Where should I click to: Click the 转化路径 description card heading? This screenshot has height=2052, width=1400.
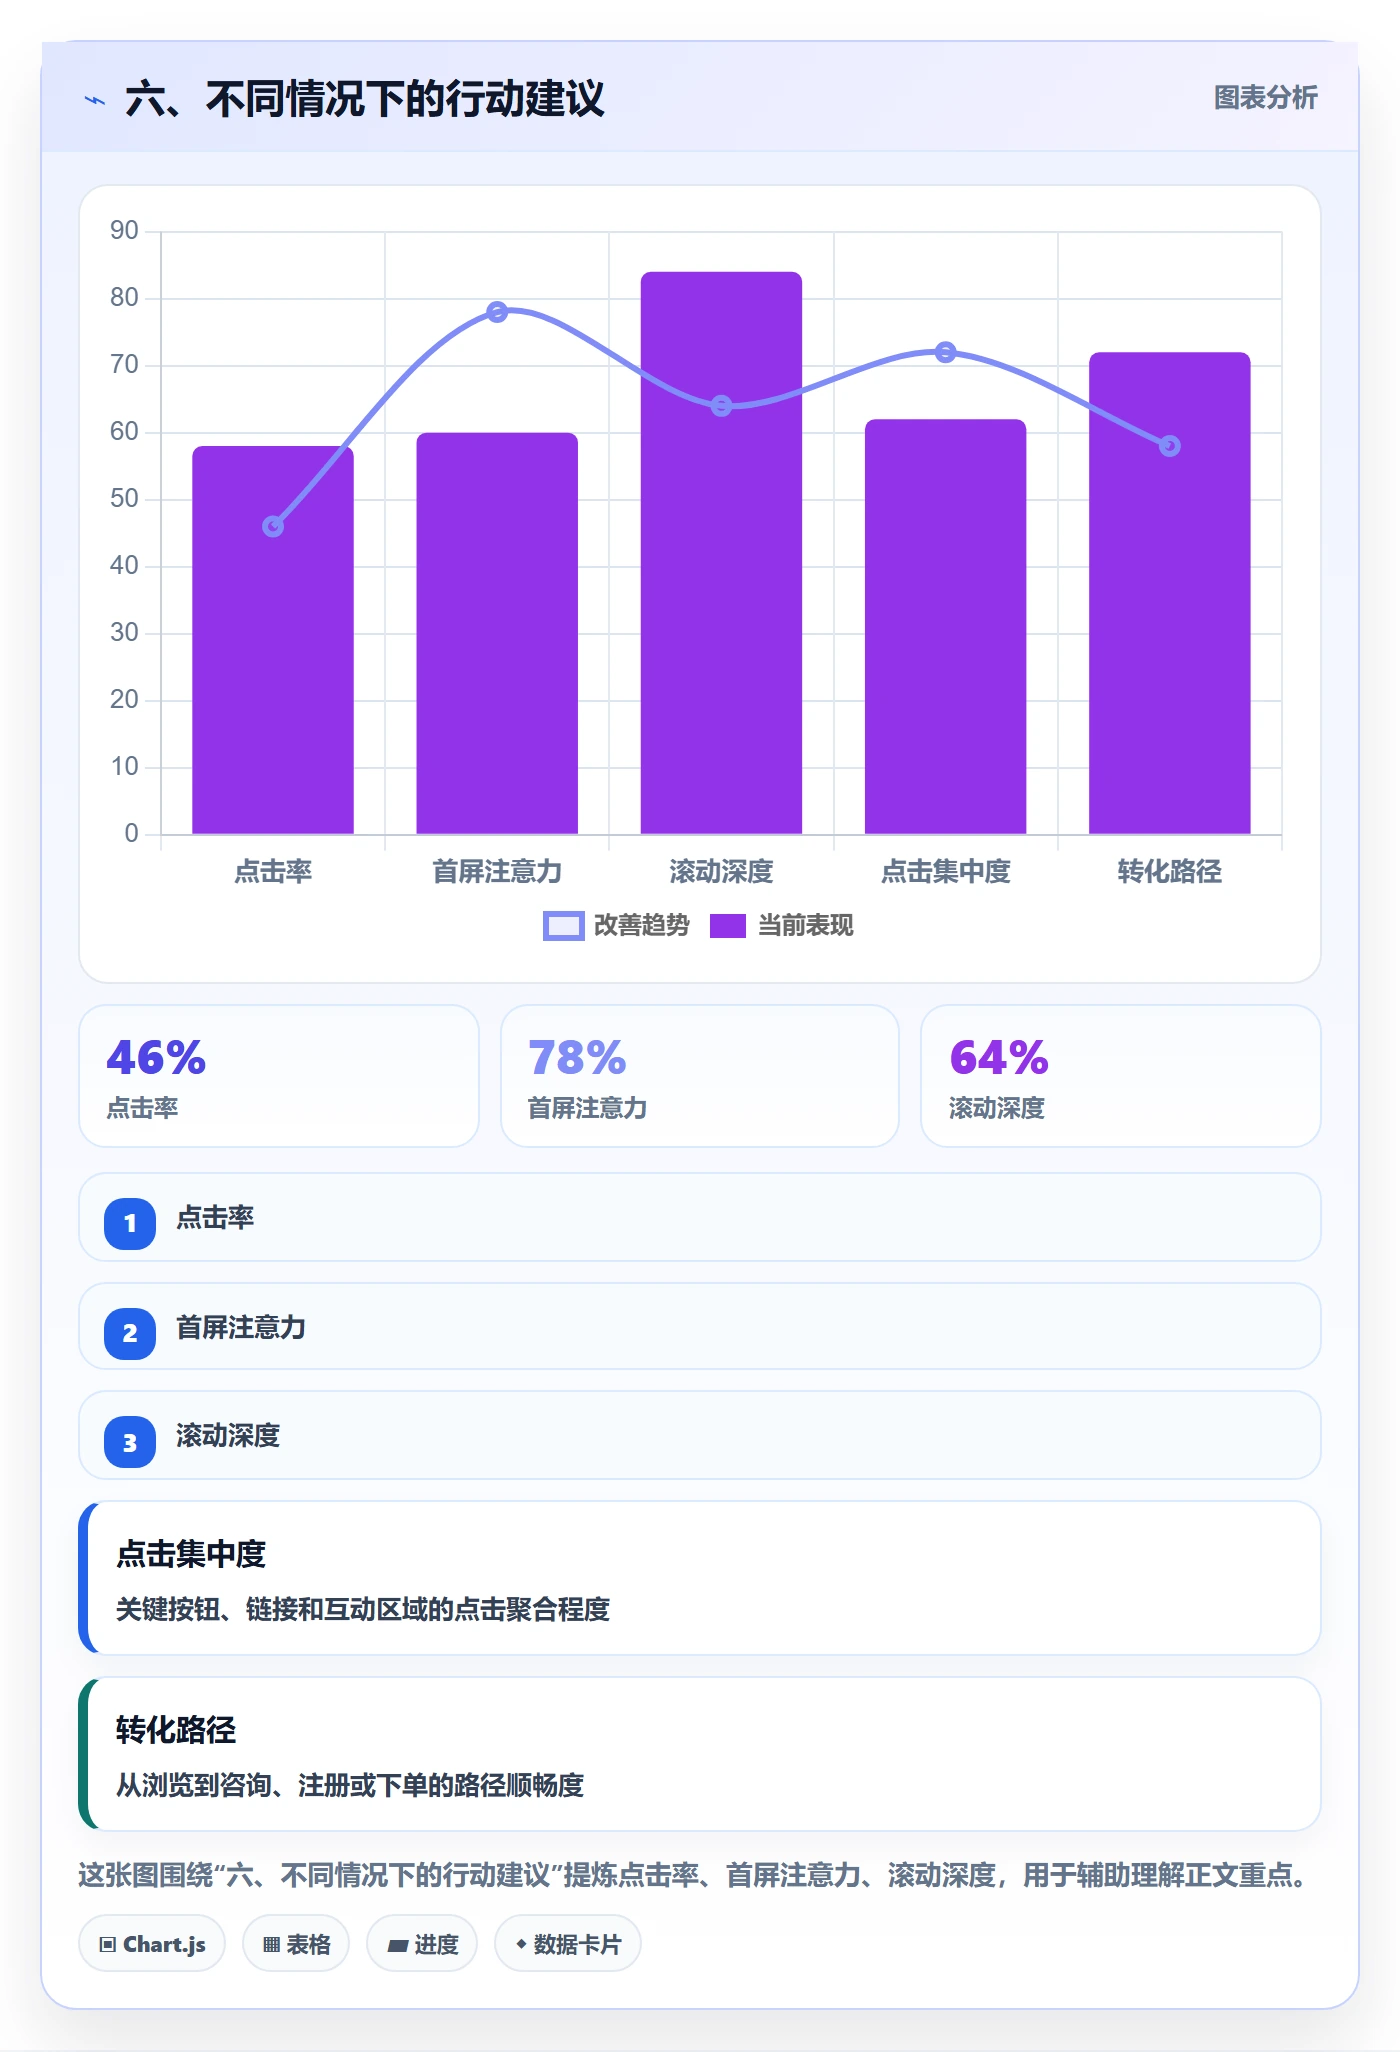pyautogui.click(x=176, y=1730)
